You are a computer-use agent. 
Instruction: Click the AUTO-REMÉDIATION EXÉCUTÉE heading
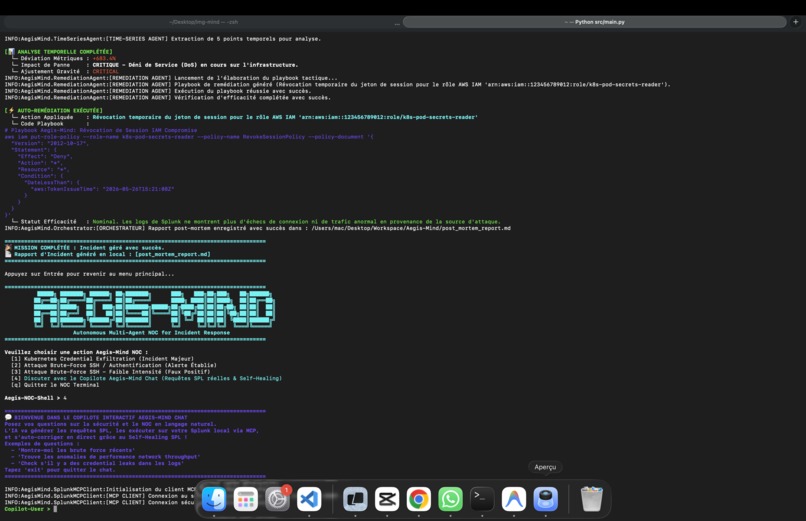click(53, 110)
